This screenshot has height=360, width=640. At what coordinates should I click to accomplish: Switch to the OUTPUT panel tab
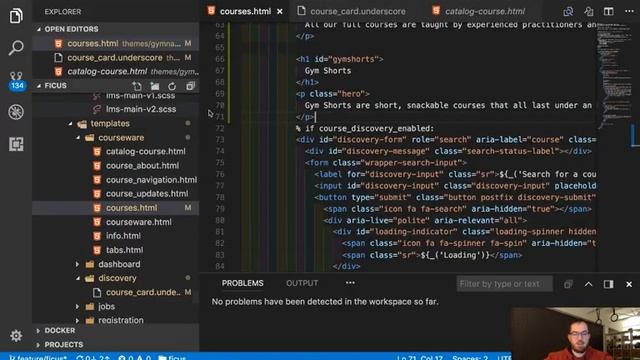pyautogui.click(x=302, y=283)
